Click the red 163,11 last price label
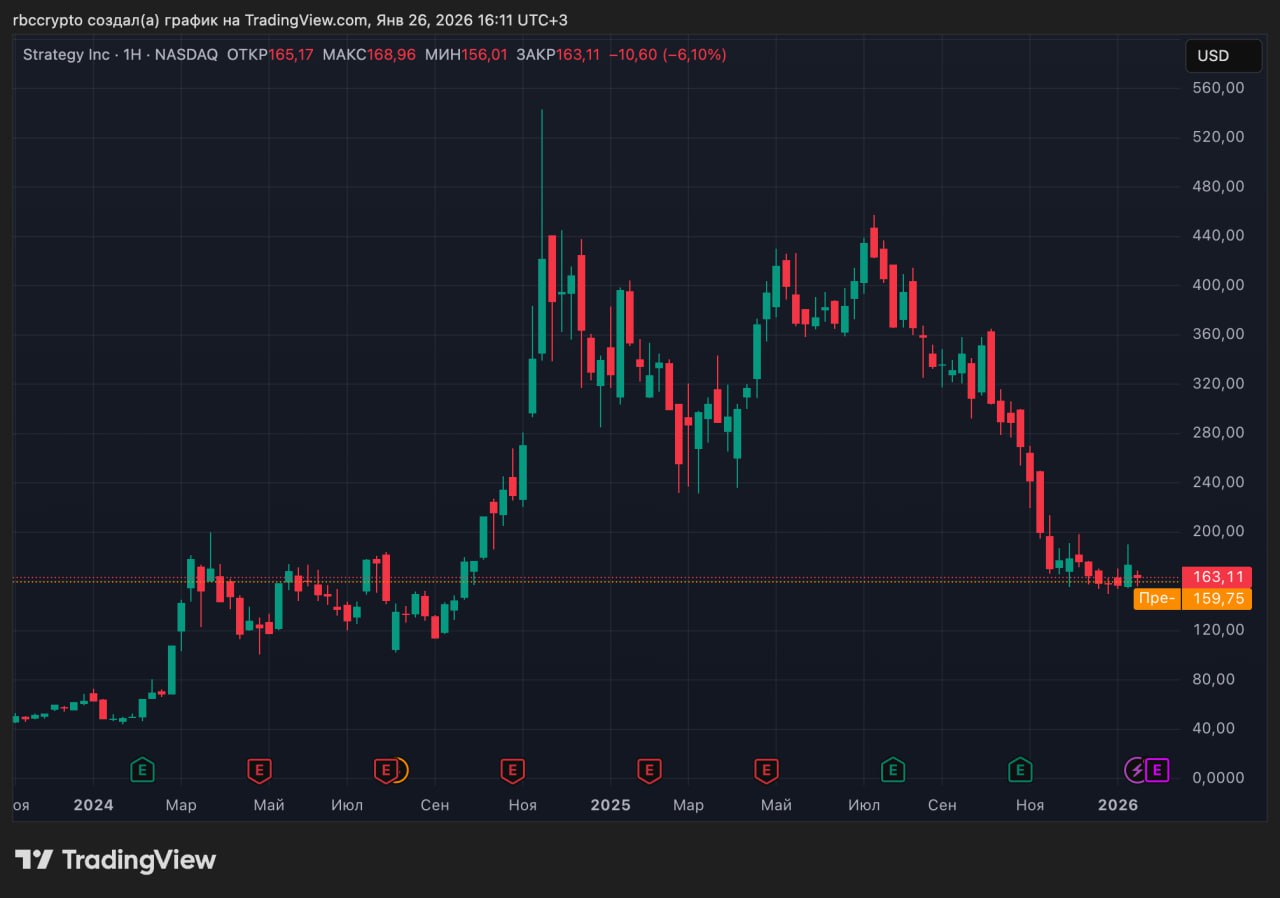This screenshot has width=1280, height=898. 1217,577
